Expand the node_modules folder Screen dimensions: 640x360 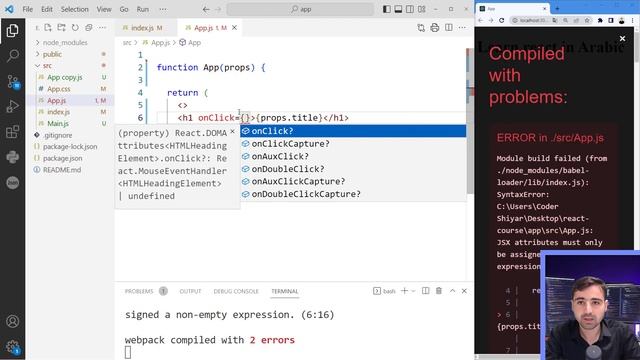click(x=65, y=42)
